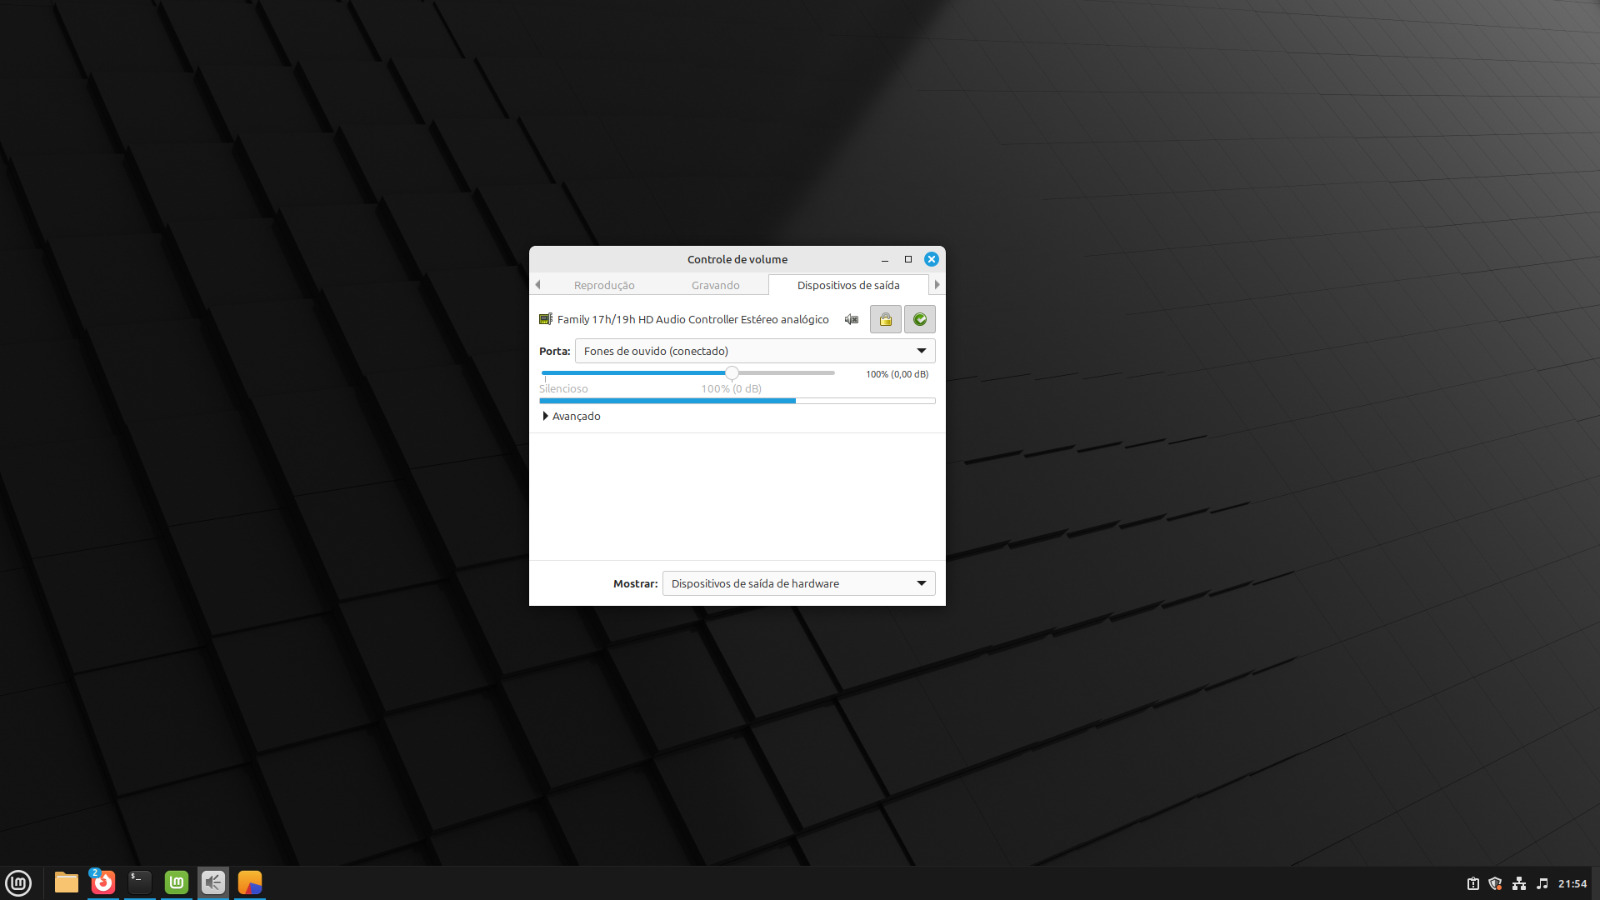
Task: Launch the red browser icon in the panel
Action: 103,882
